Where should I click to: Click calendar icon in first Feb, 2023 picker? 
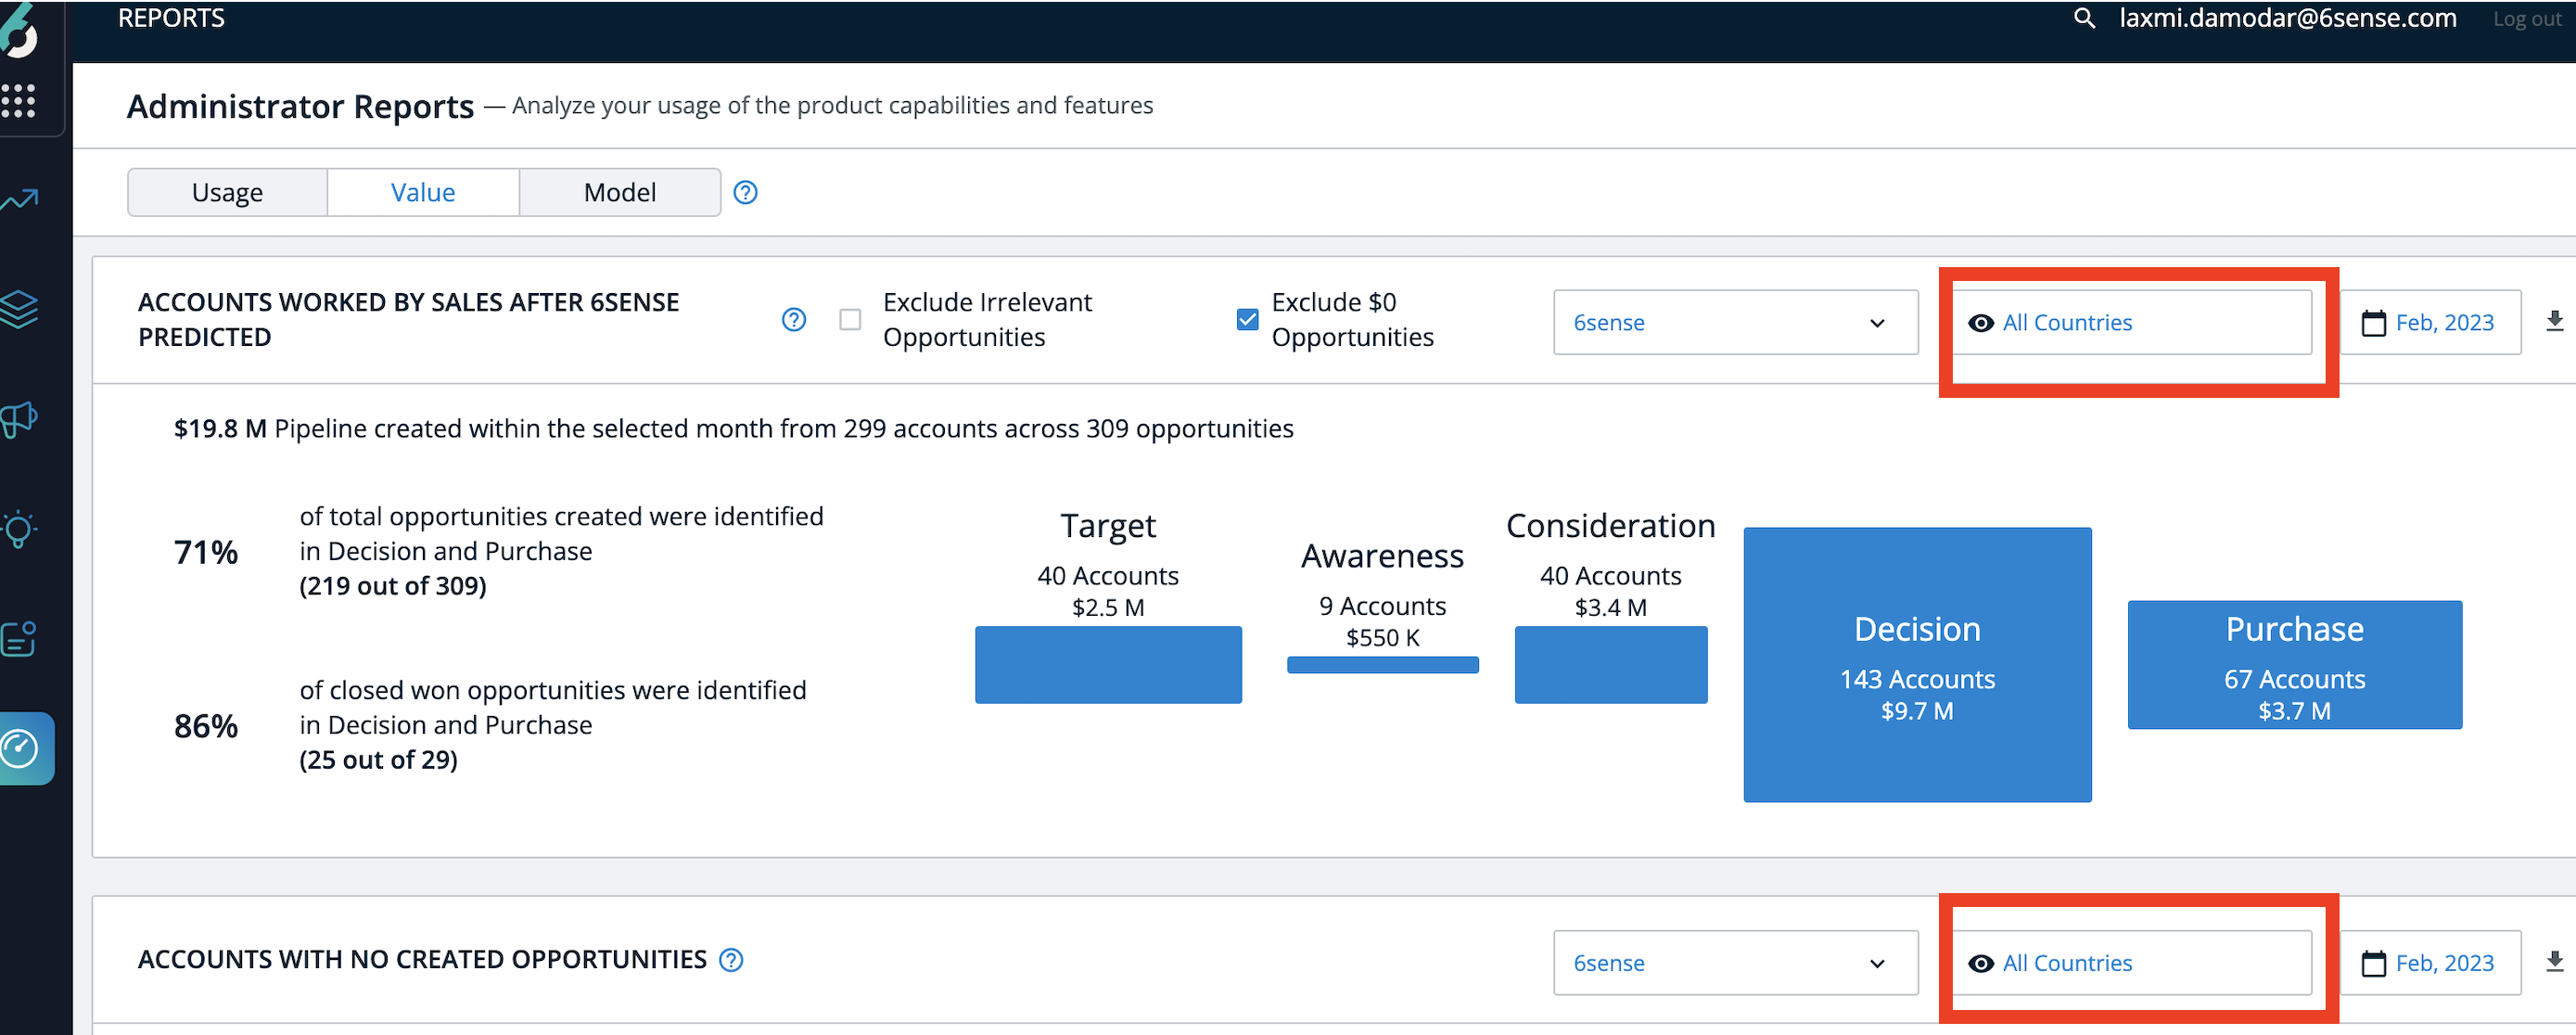click(2373, 323)
